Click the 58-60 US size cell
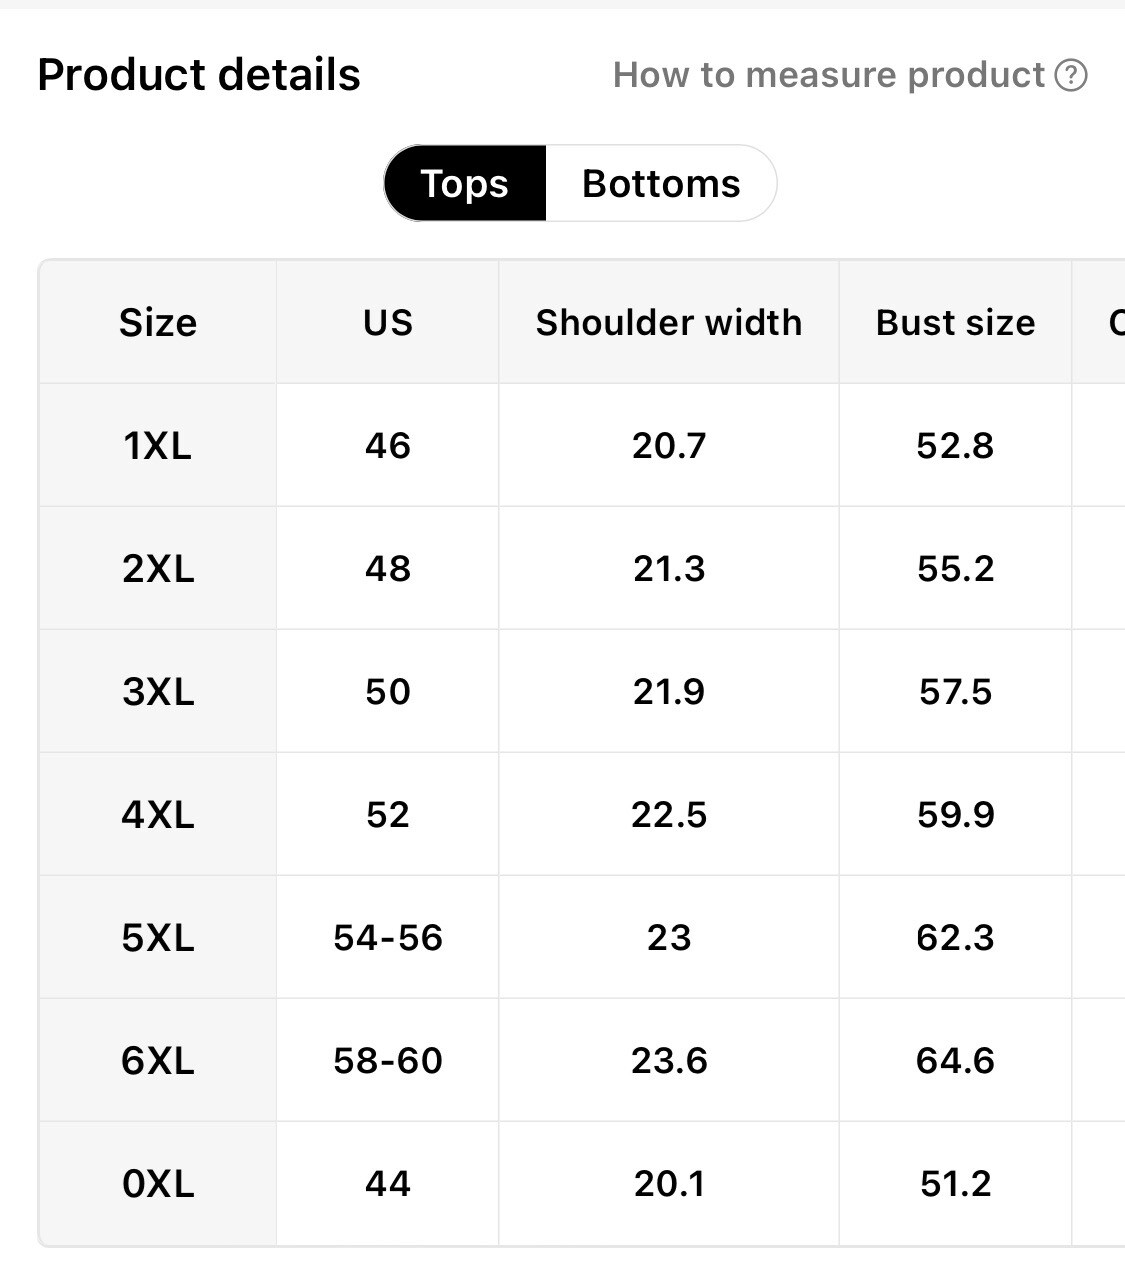The image size is (1125, 1265). pos(388,1060)
